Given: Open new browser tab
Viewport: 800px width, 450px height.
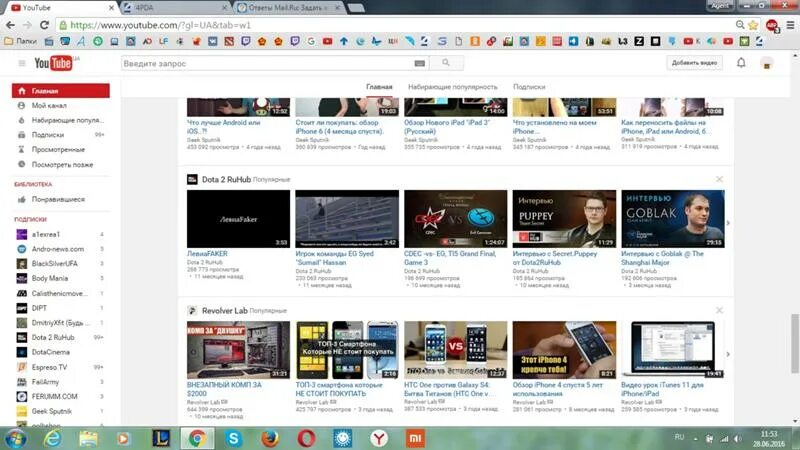Looking at the screenshot, I should pos(356,8).
